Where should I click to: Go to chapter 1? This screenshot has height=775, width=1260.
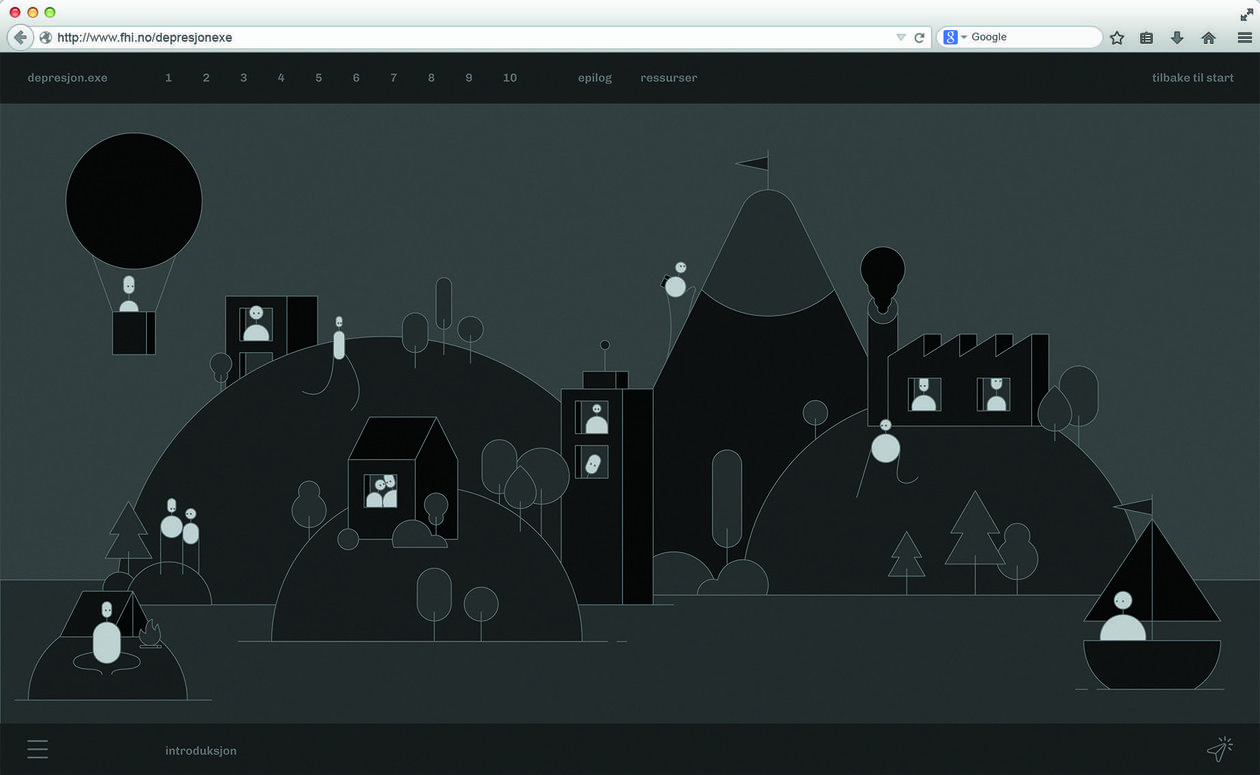coord(168,78)
